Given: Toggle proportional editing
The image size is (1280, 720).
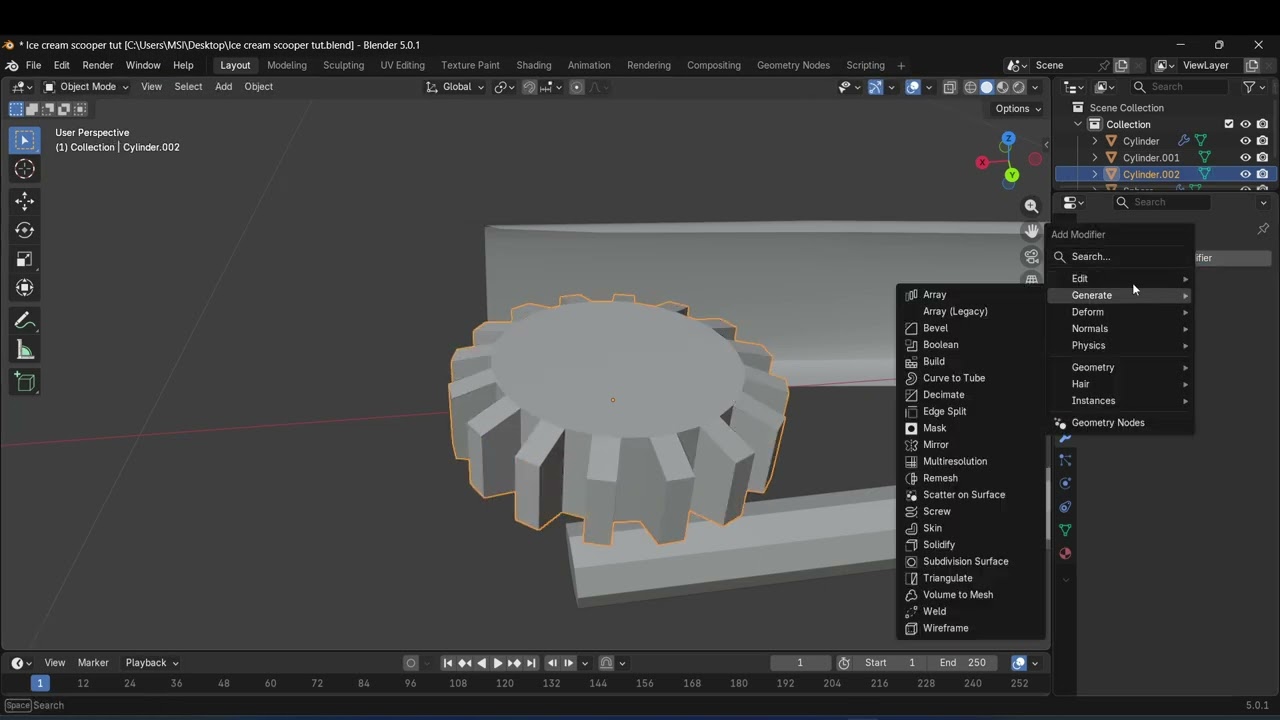Looking at the screenshot, I should (576, 87).
